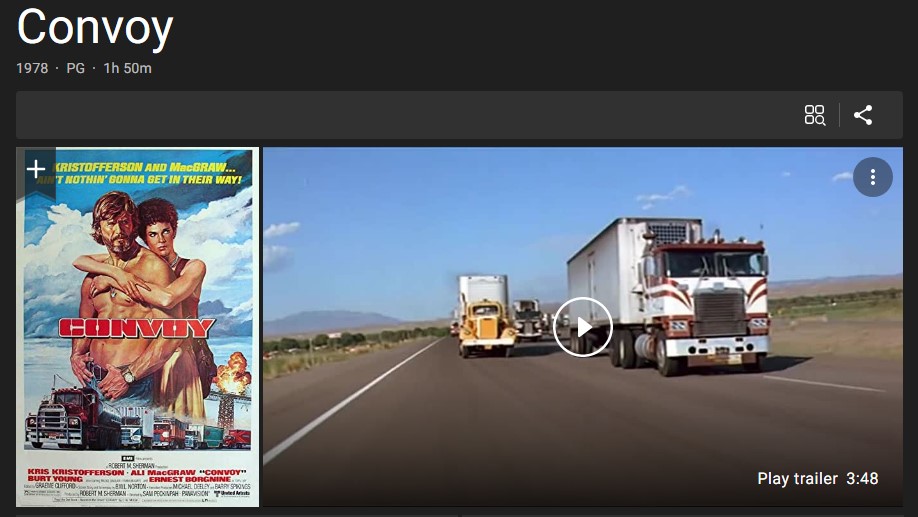The image size is (918, 517).
Task: Click the cast credits block on poster
Action: click(x=138, y=479)
